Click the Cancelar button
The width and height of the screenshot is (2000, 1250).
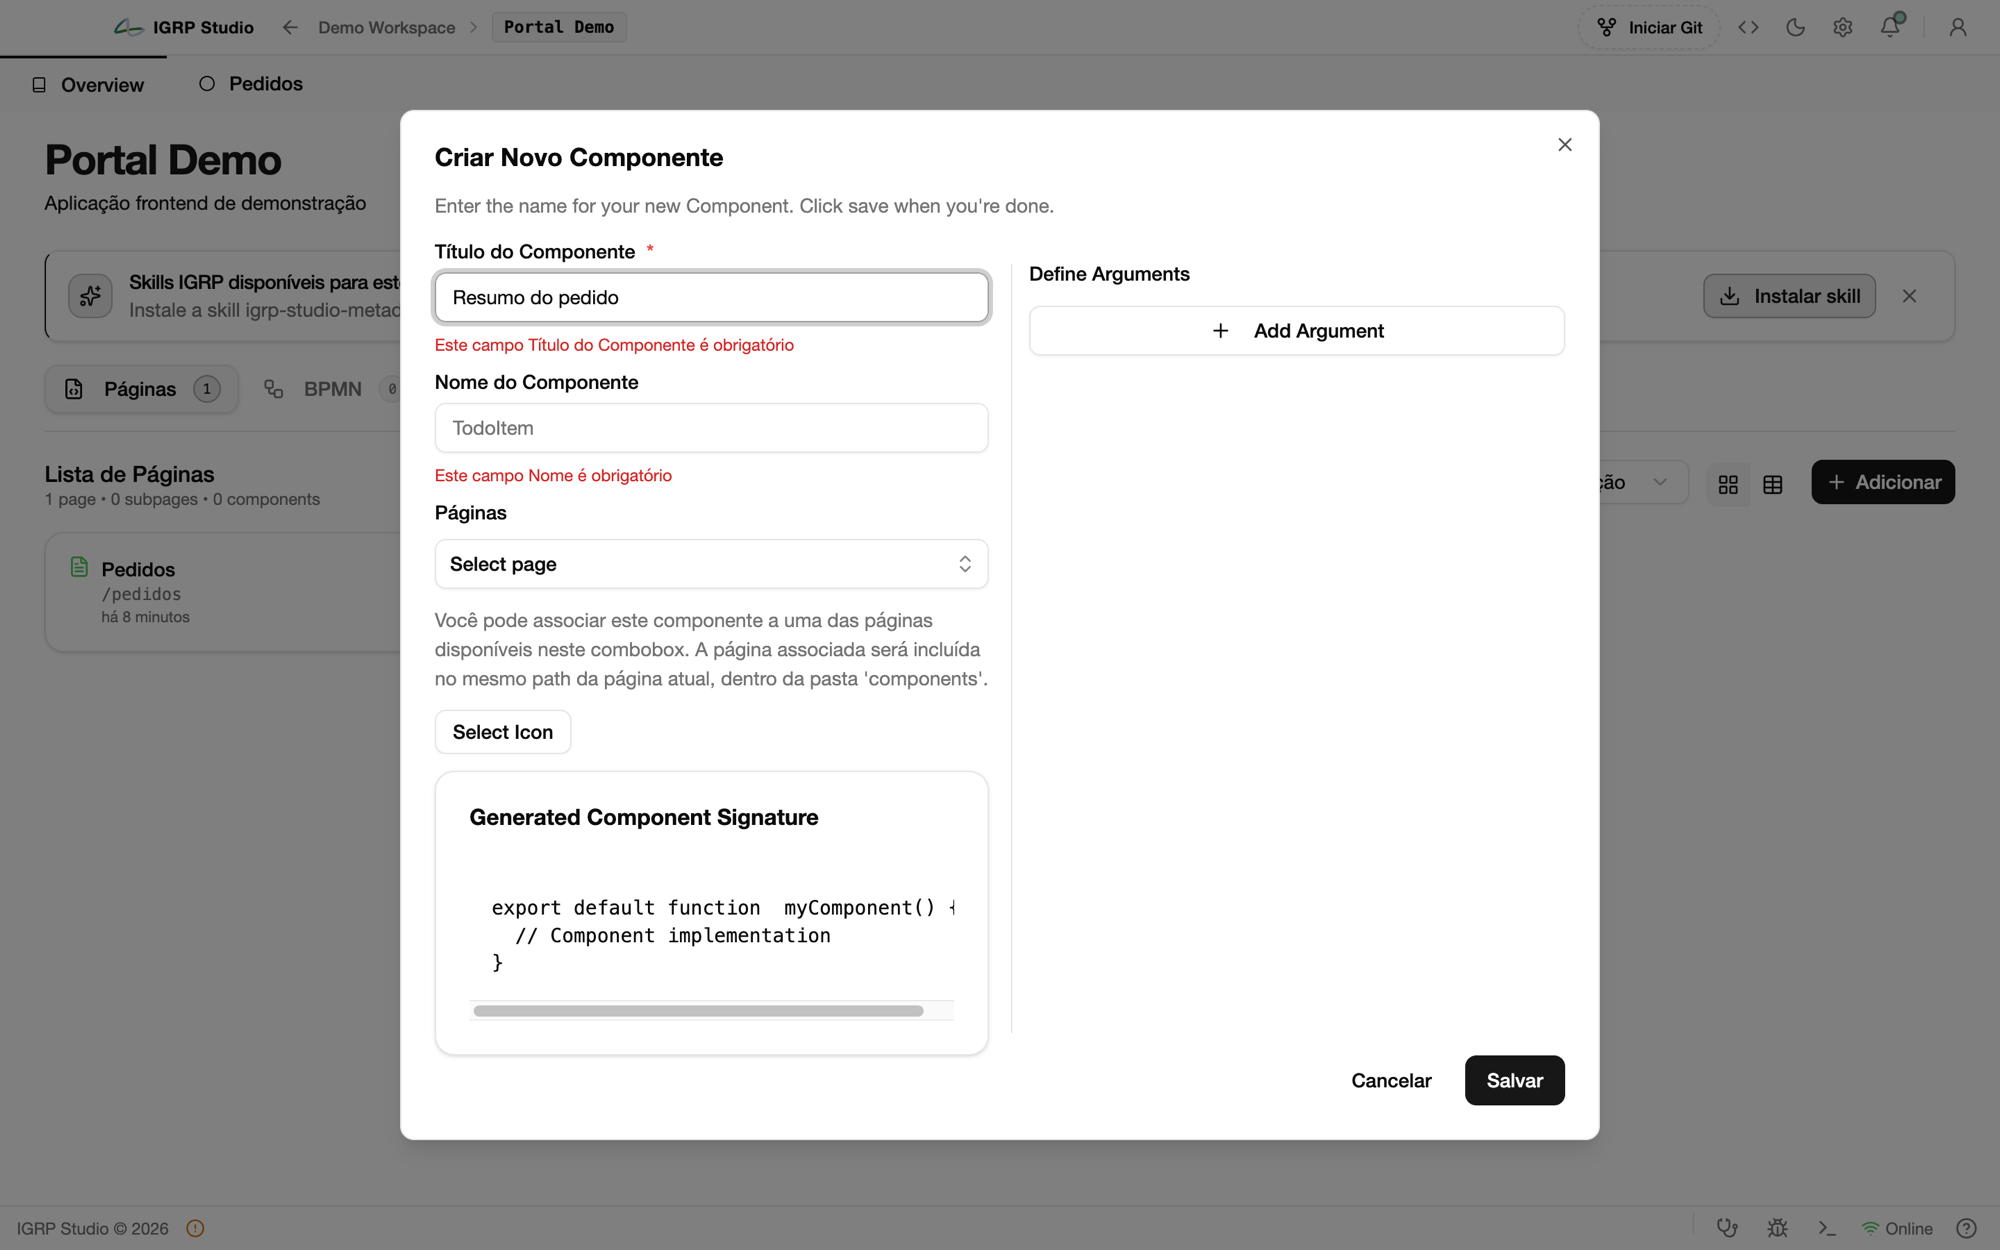tap(1391, 1080)
